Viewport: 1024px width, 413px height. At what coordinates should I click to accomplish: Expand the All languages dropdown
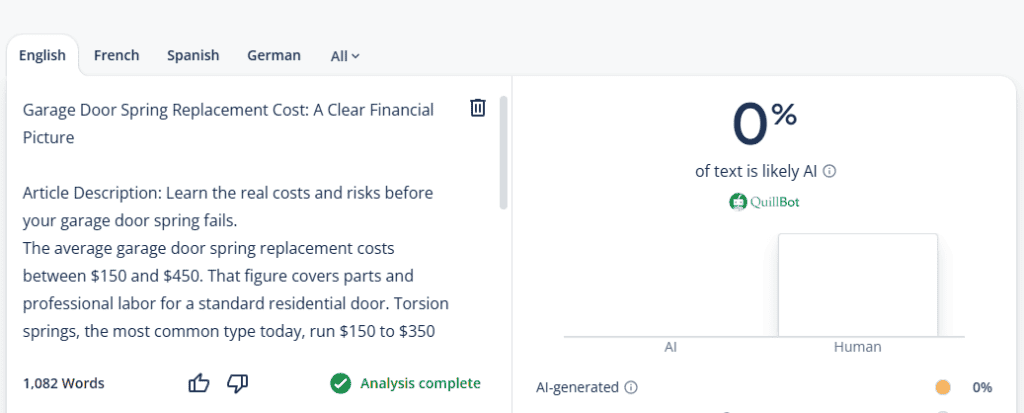[x=345, y=56]
